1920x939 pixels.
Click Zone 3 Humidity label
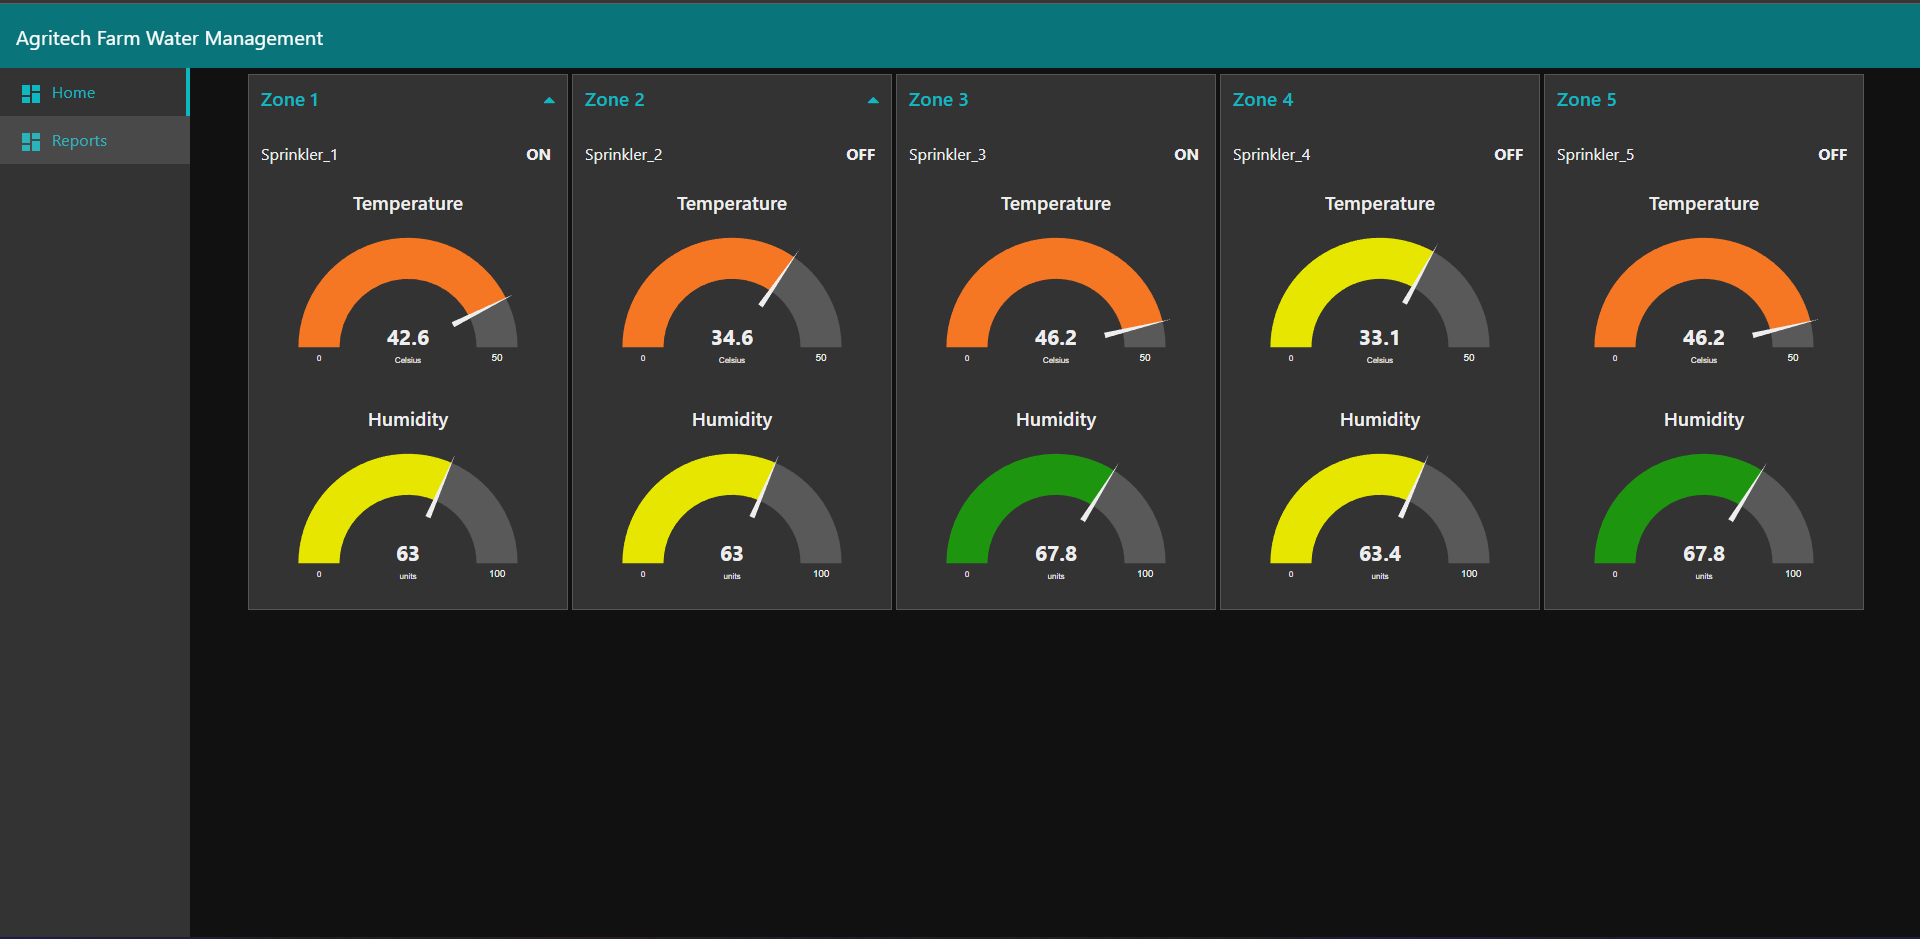[1056, 420]
